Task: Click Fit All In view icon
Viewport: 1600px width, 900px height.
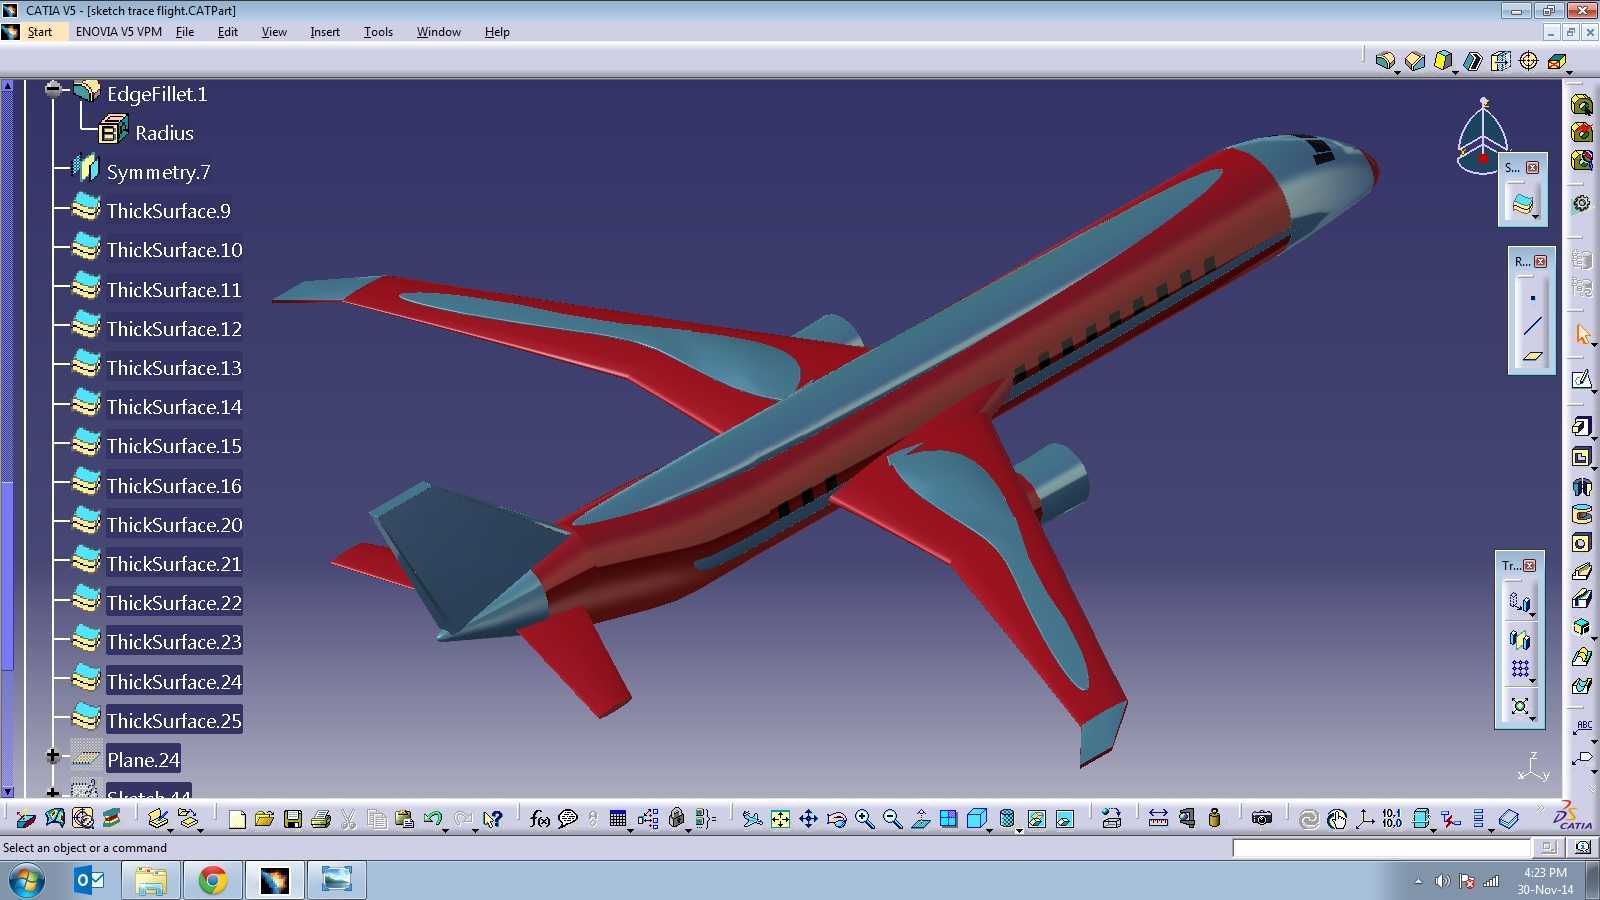Action: pos(780,819)
